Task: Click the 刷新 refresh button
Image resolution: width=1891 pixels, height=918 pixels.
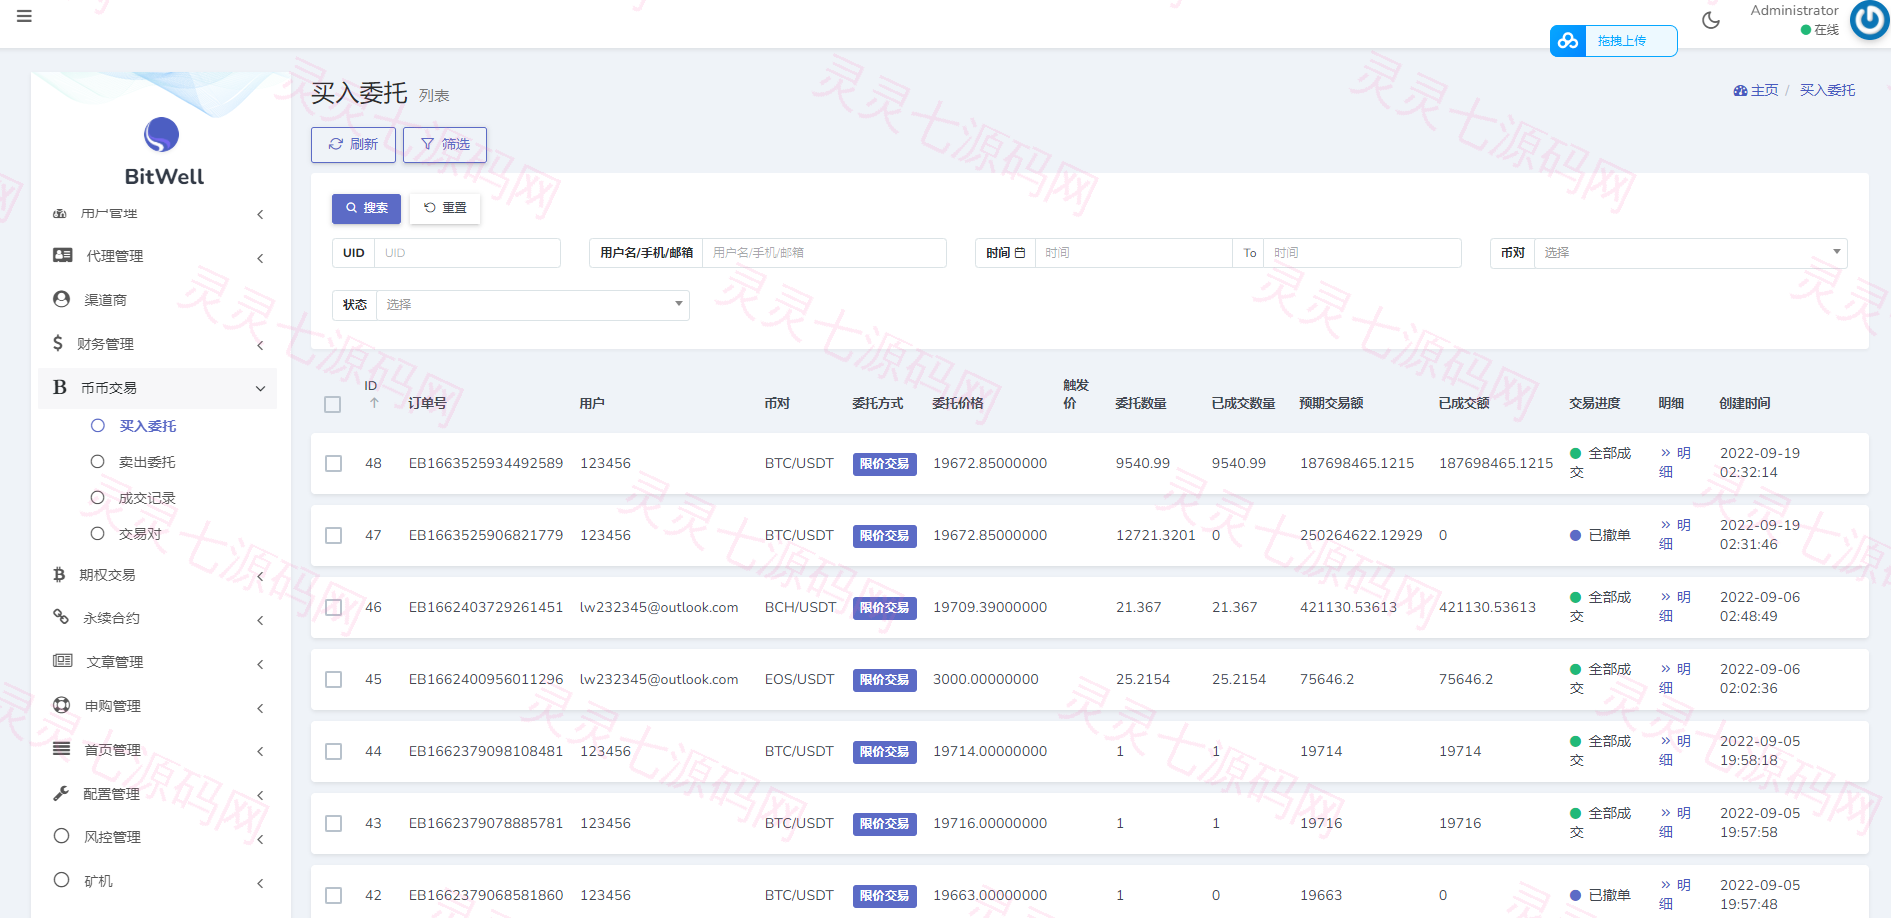Action: coord(353,145)
